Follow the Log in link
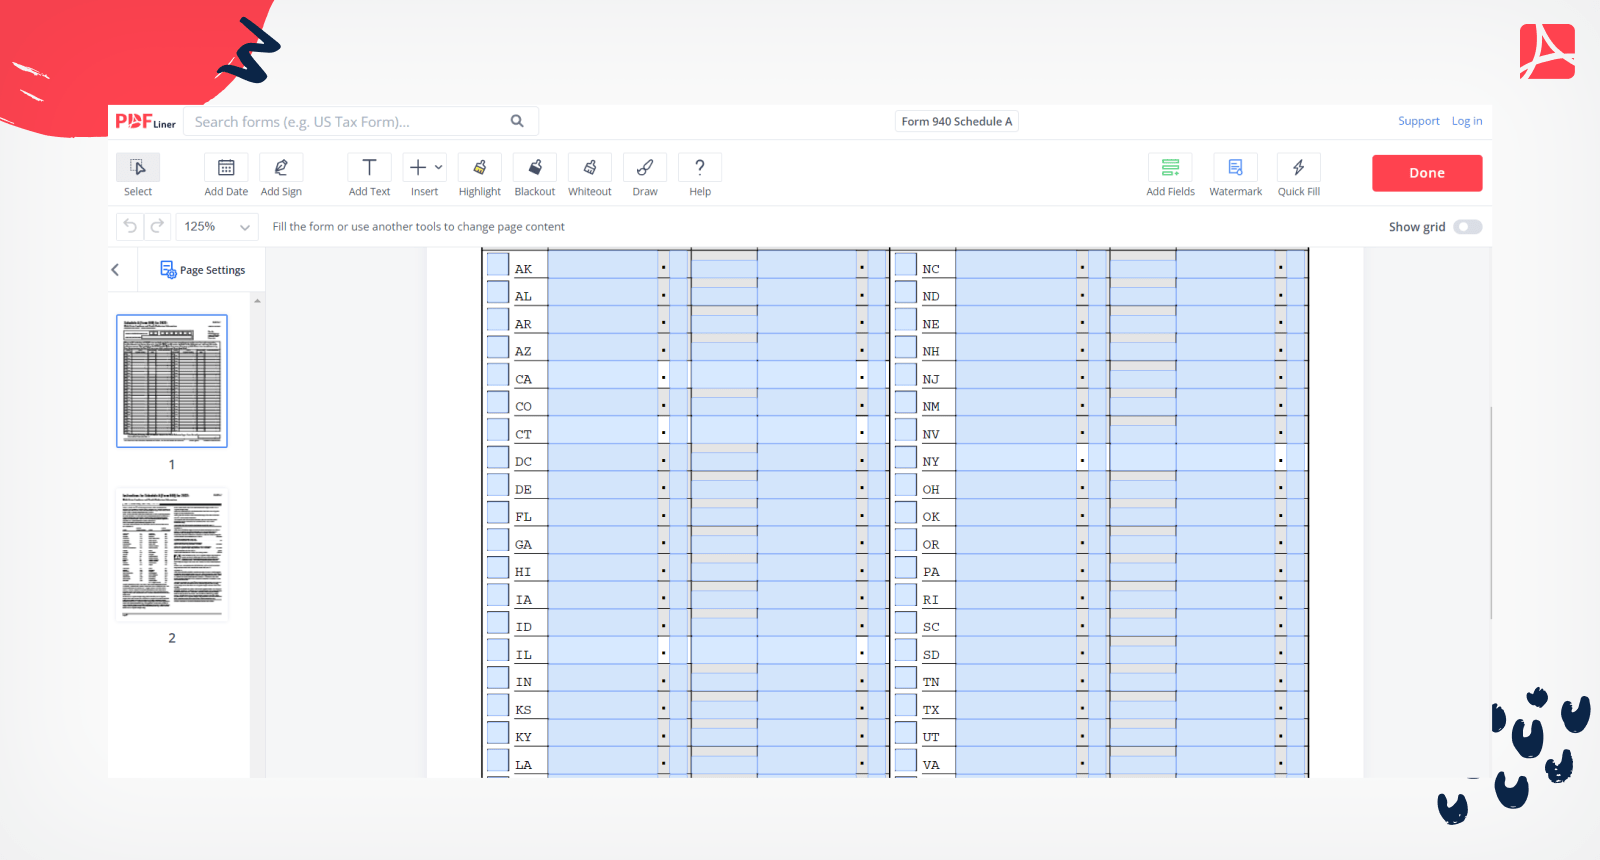 (1466, 121)
